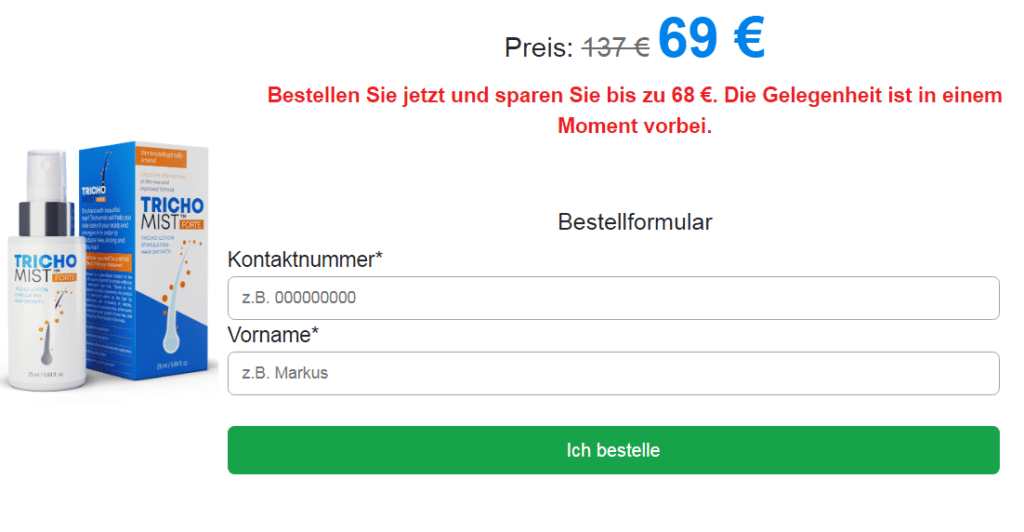Viewport: 1024px width, 532px height.
Task: Click the large blue 69 € price
Action: click(711, 40)
